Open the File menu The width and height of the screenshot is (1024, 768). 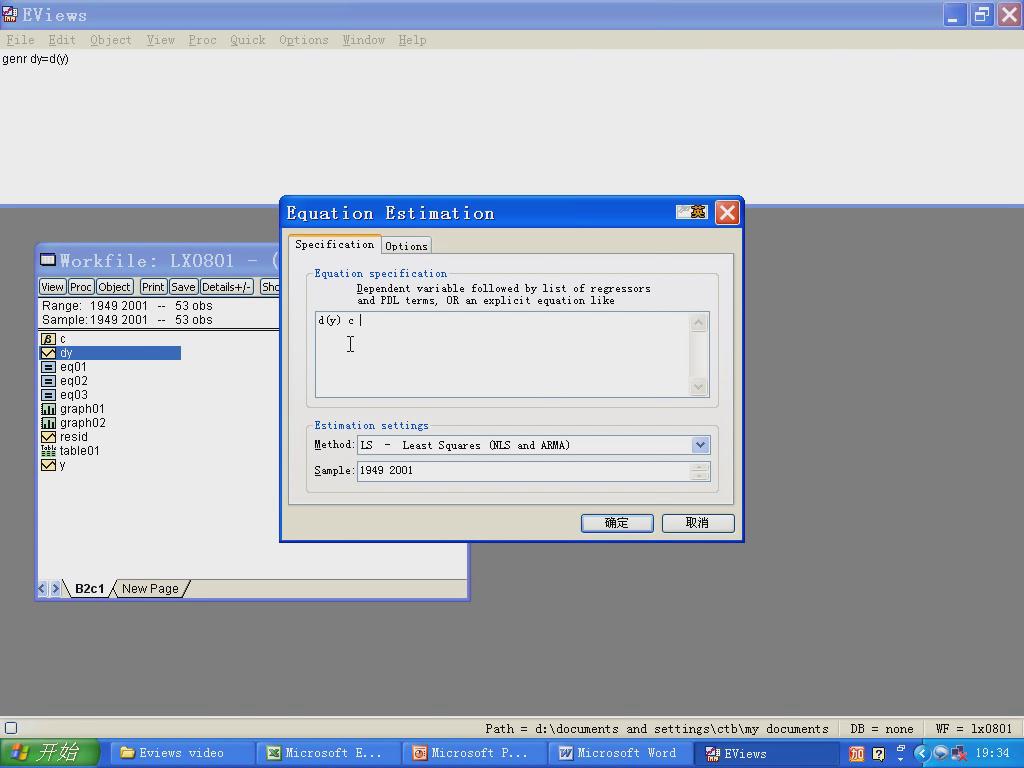click(20, 40)
